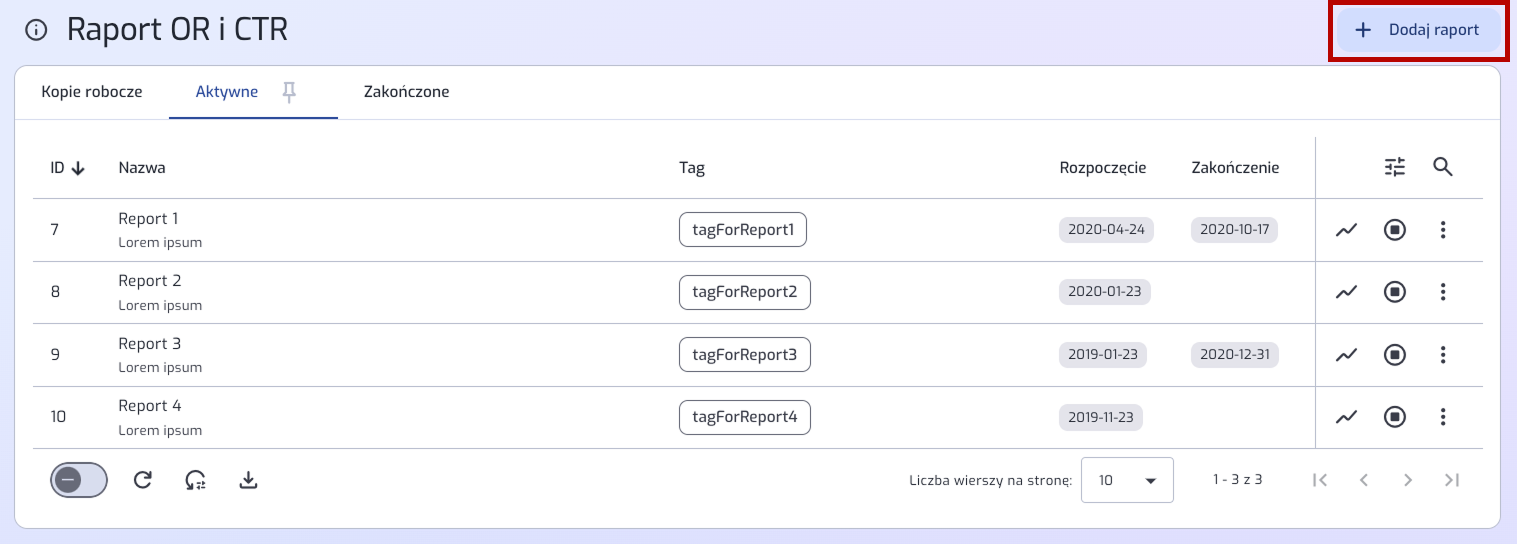Pin the Aktywne tab using the pin icon

tap(289, 92)
